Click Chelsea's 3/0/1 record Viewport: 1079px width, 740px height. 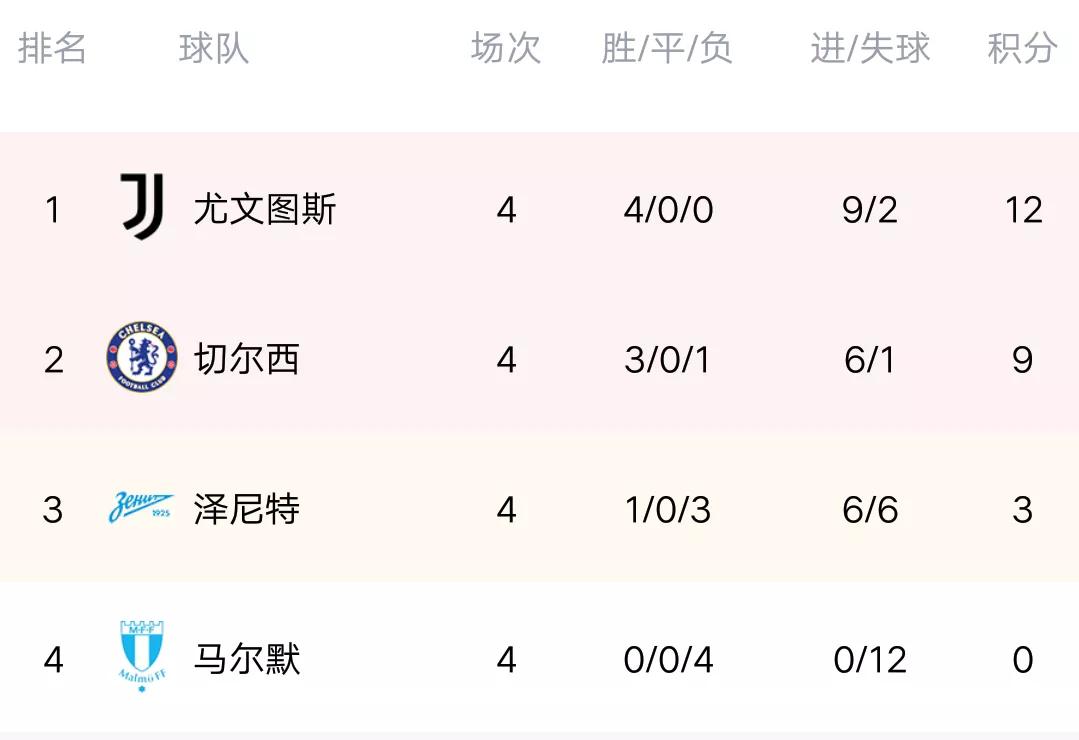667,360
